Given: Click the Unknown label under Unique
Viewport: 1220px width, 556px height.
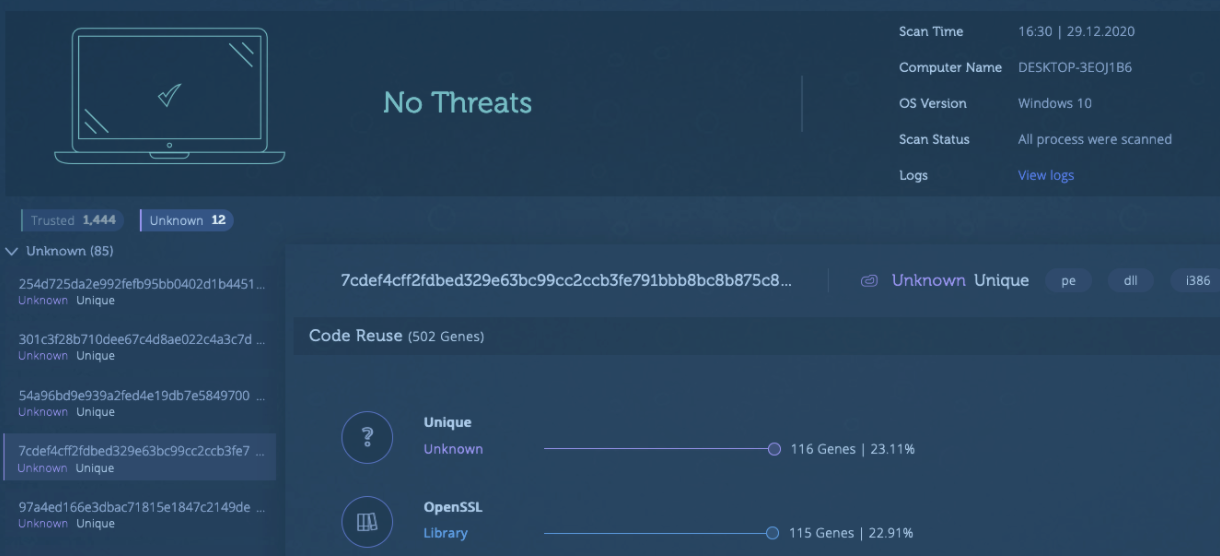Looking at the screenshot, I should pos(453,449).
